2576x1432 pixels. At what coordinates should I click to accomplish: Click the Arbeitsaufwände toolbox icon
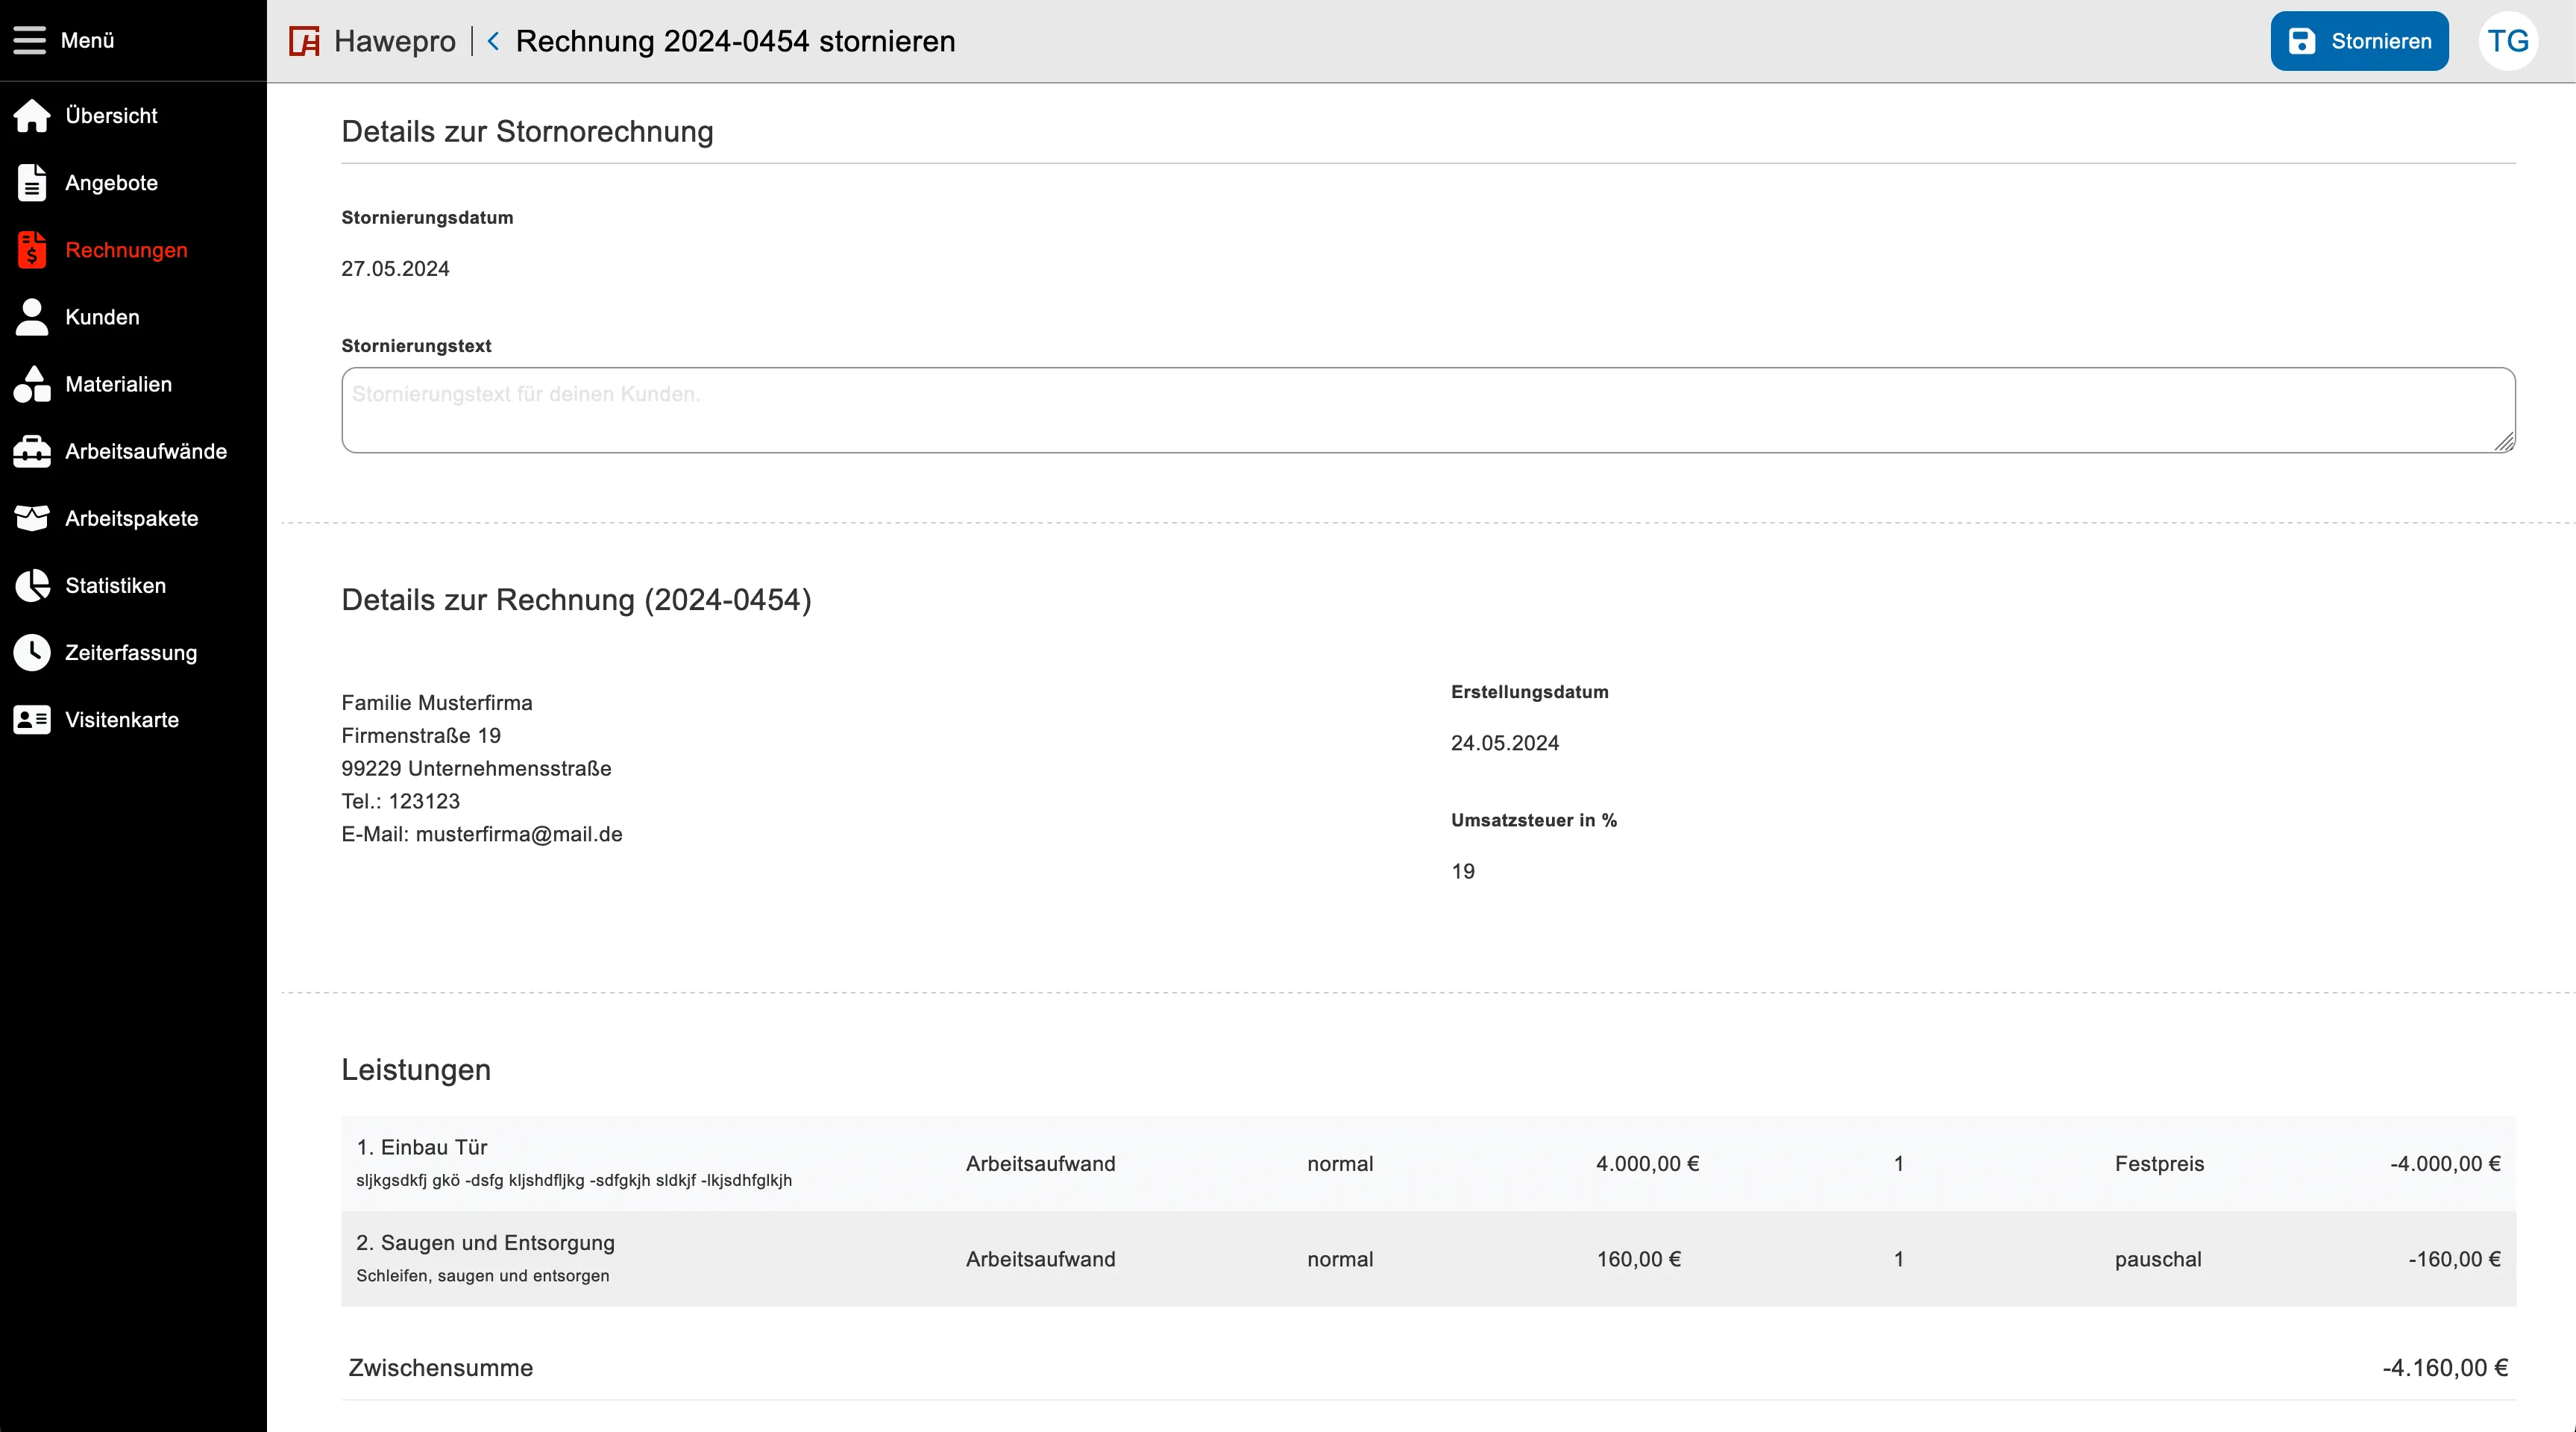coord(32,451)
